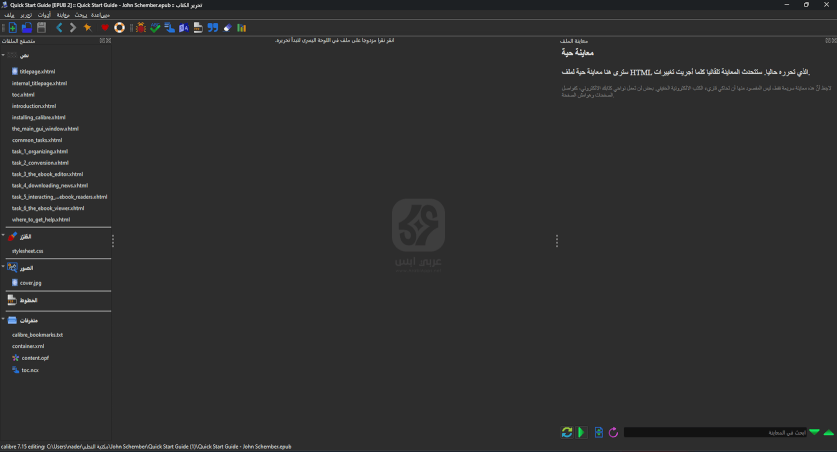Click the bar chart reports icon

click(x=241, y=28)
